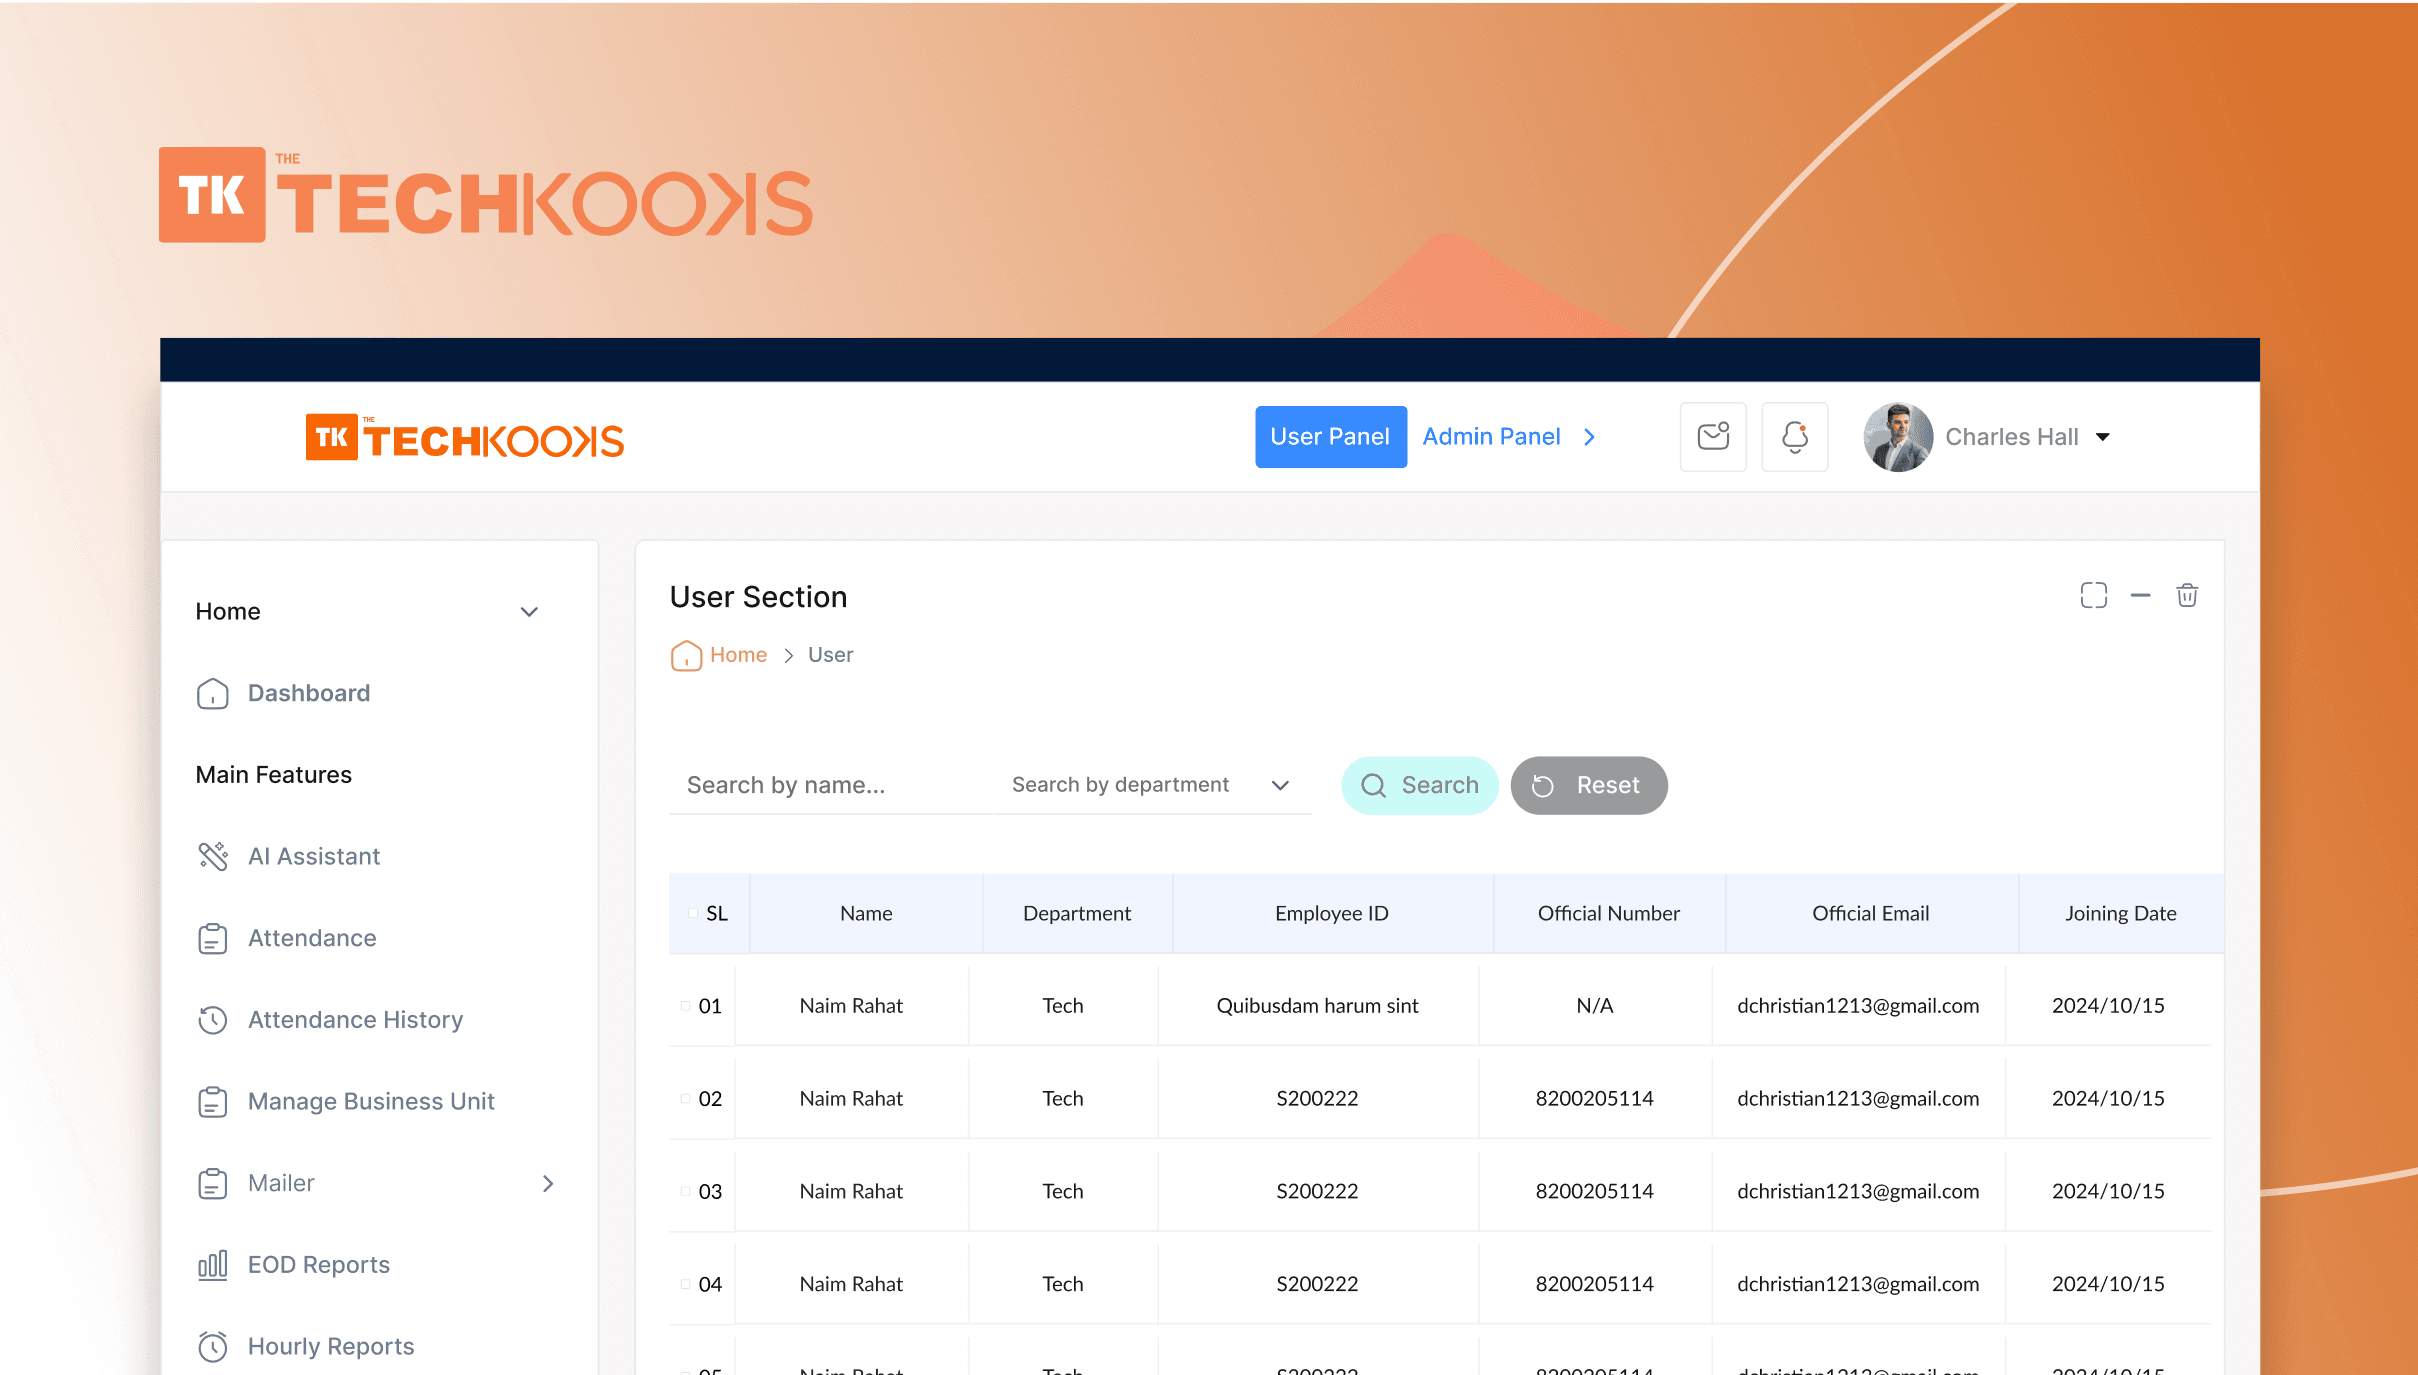
Task: Check the checkbox for row 03
Action: pos(686,1191)
